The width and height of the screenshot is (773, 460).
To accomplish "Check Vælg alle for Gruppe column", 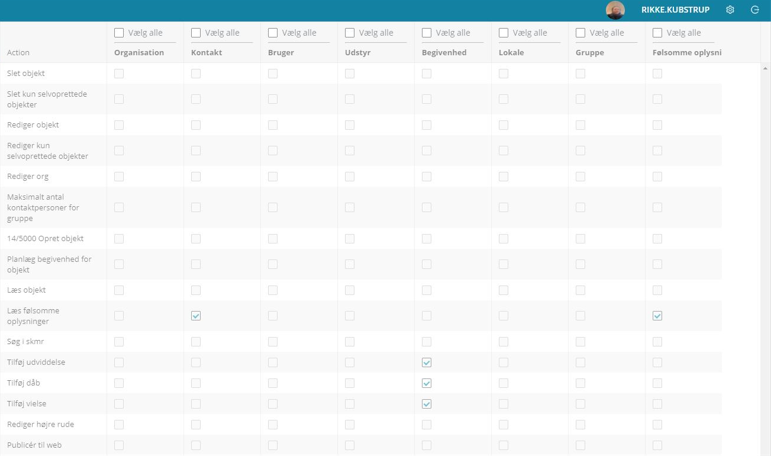I will pyautogui.click(x=580, y=33).
